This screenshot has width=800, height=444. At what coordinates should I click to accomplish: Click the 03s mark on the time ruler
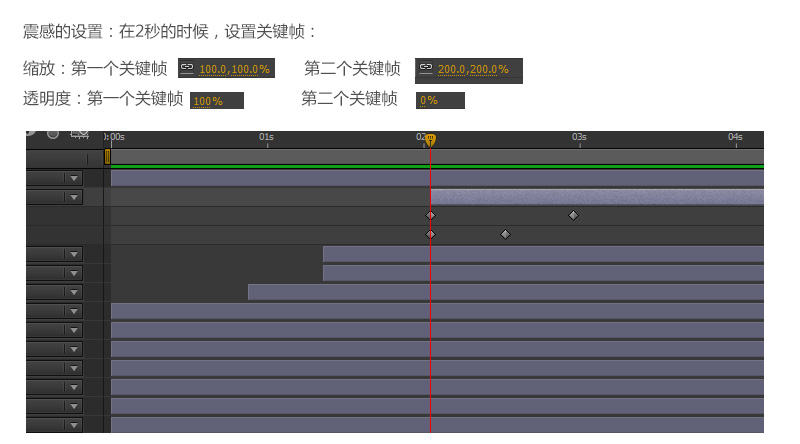579,137
